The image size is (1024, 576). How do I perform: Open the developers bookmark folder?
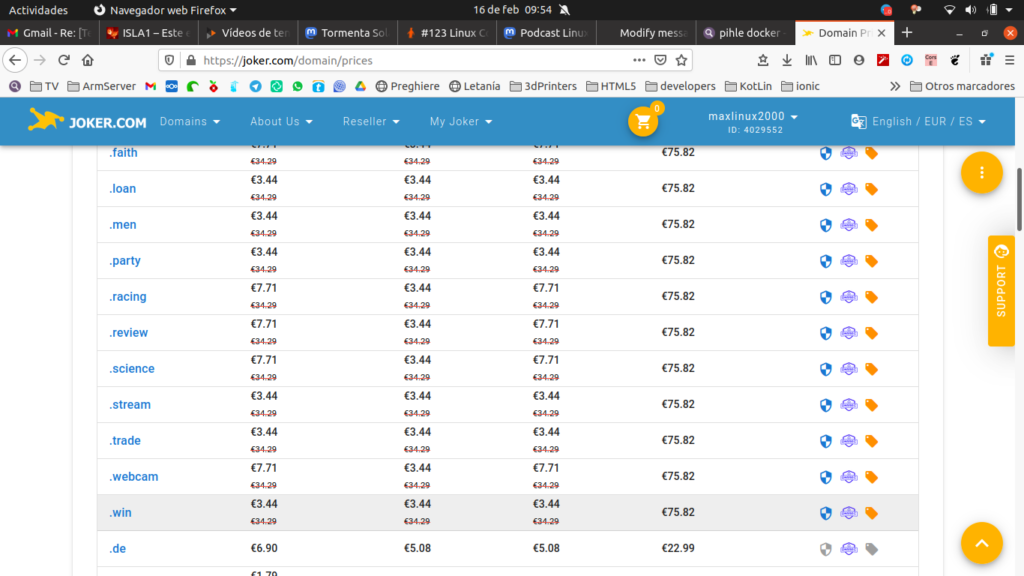[x=680, y=86]
